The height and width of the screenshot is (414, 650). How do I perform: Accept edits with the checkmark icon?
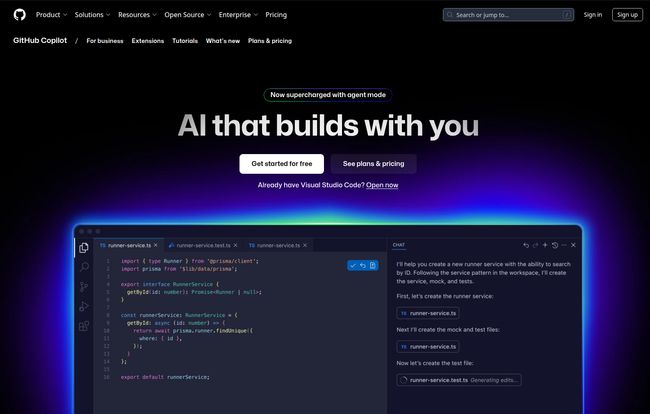click(x=353, y=266)
